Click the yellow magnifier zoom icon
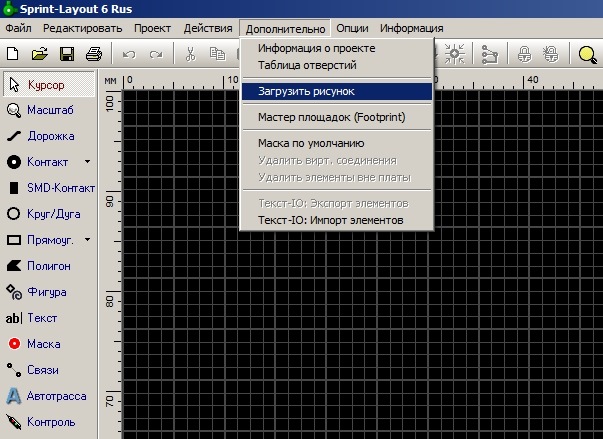 coord(588,55)
